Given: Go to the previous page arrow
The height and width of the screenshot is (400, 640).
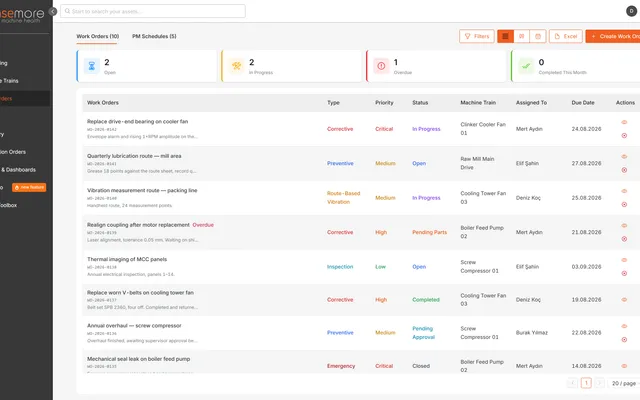Looking at the screenshot, I should (573, 383).
